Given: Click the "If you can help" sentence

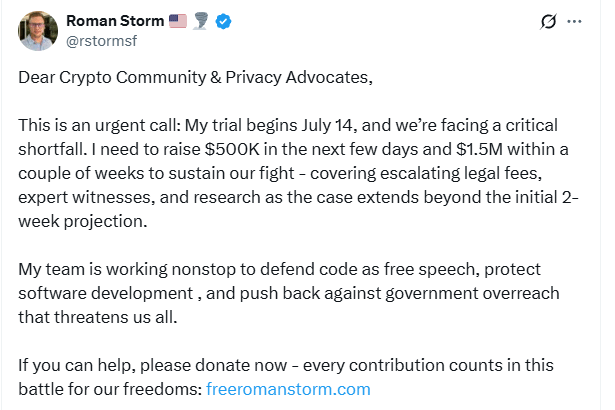Looking at the screenshot, I should pyautogui.click(x=80, y=366).
